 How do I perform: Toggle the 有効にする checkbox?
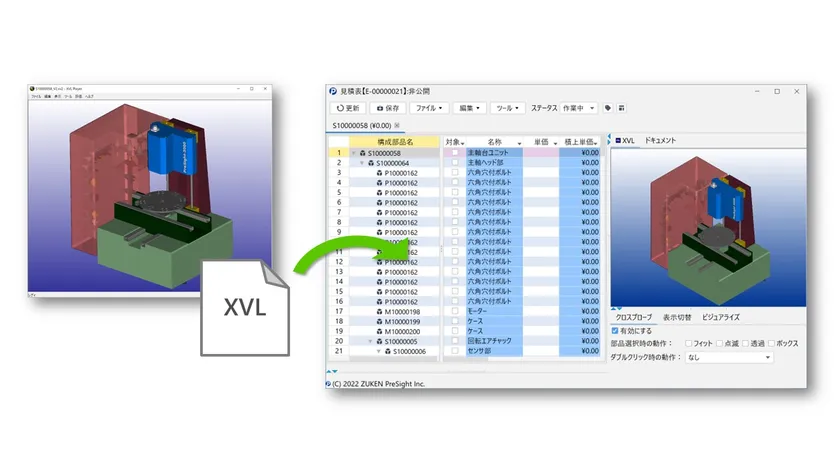tap(615, 330)
